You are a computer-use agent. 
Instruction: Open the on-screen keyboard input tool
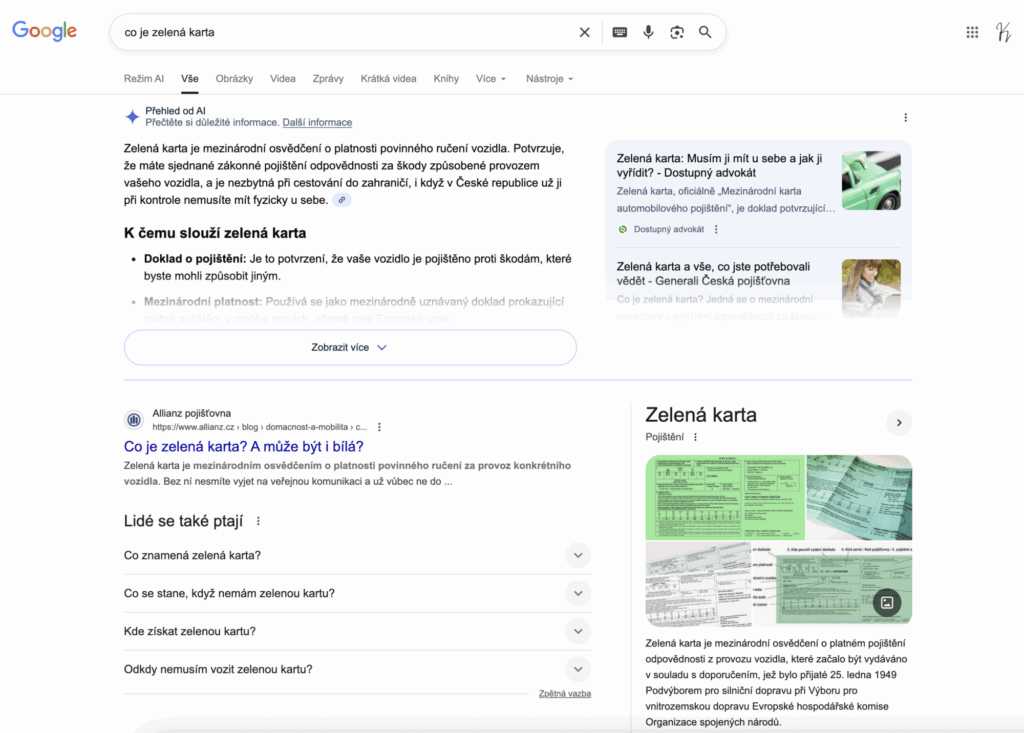(620, 32)
